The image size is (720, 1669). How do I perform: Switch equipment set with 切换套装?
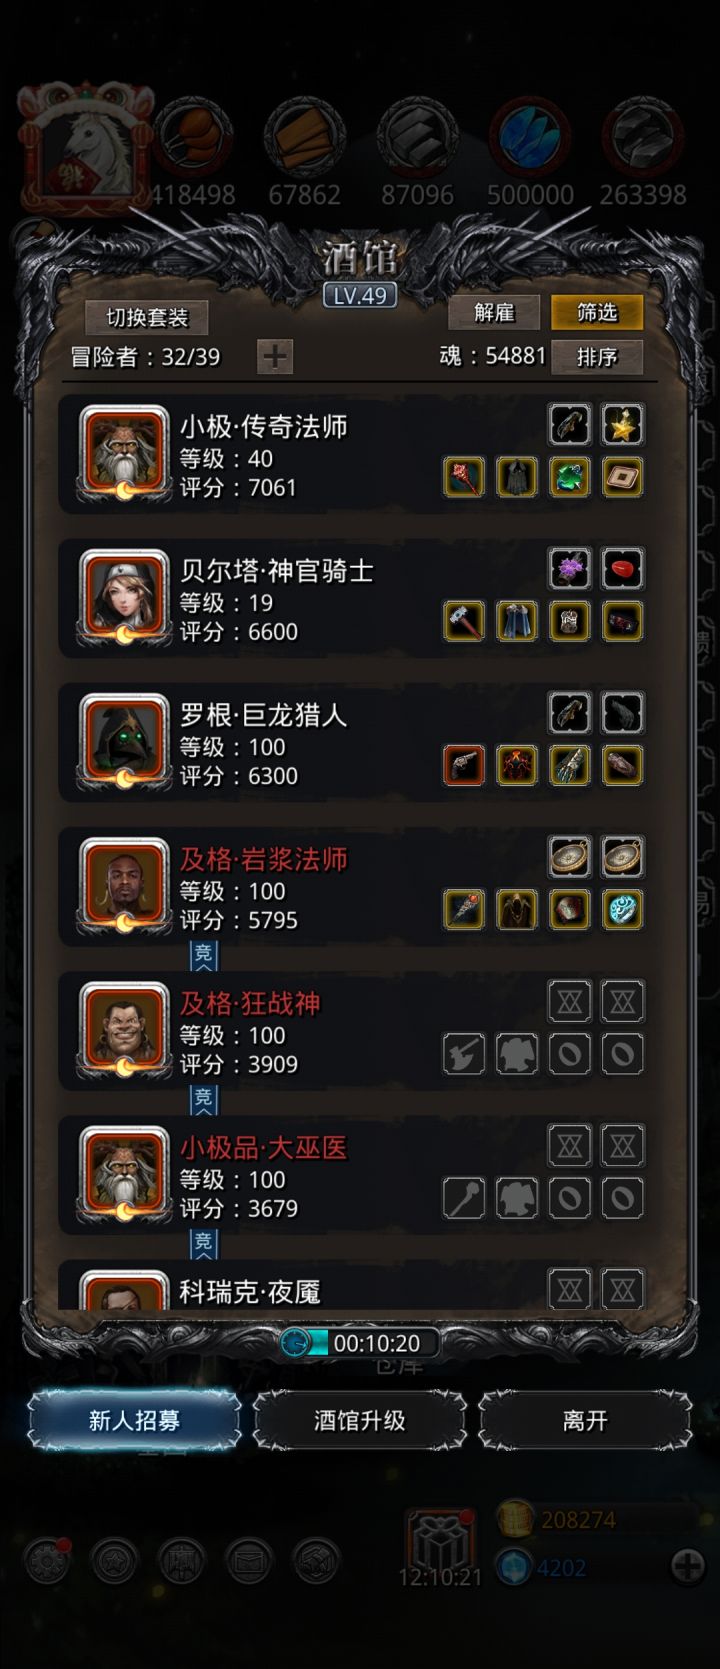coord(147,317)
